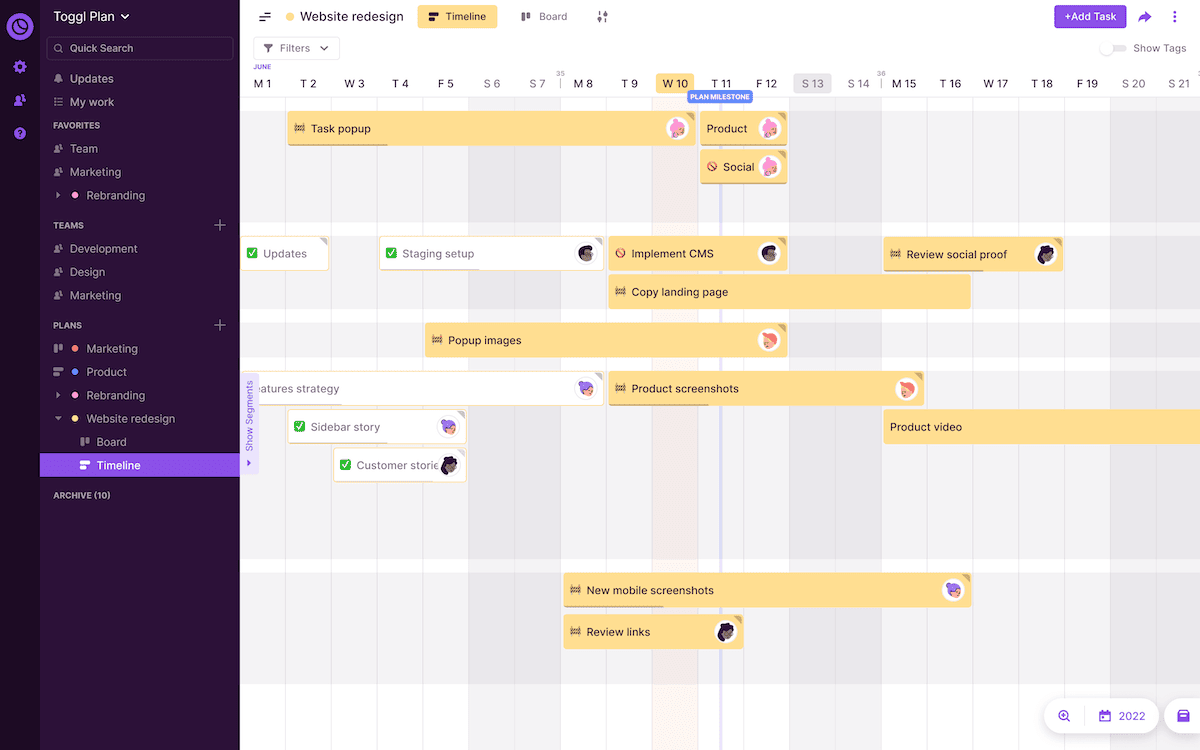The height and width of the screenshot is (750, 1200).
Task: Open the timeline view settings sliders icon
Action: (x=602, y=16)
